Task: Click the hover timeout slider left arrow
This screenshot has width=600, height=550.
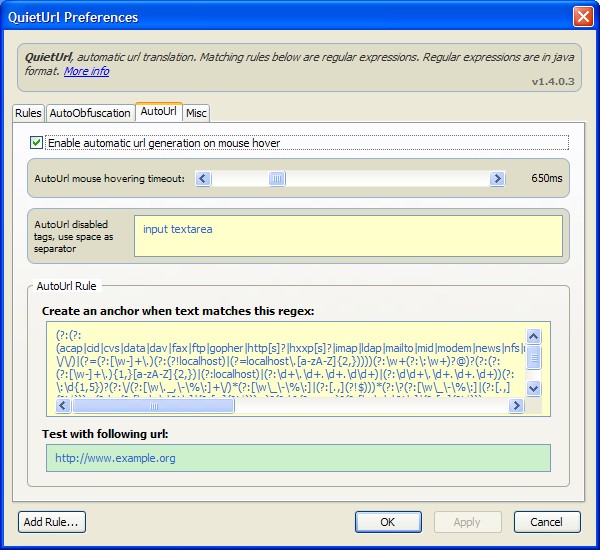Action: point(203,178)
